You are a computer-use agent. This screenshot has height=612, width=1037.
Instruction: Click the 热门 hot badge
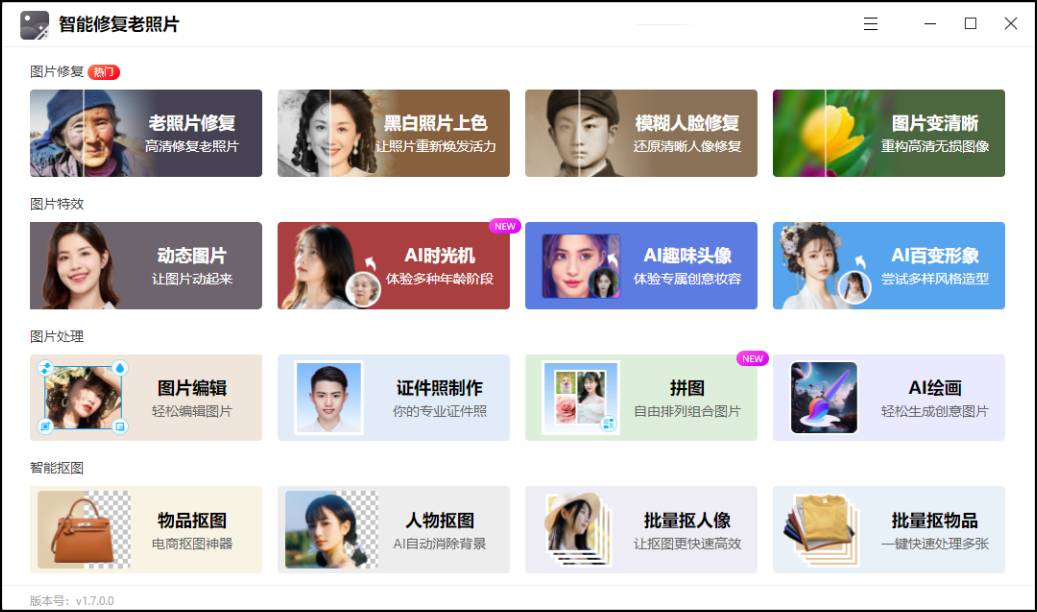coord(104,72)
